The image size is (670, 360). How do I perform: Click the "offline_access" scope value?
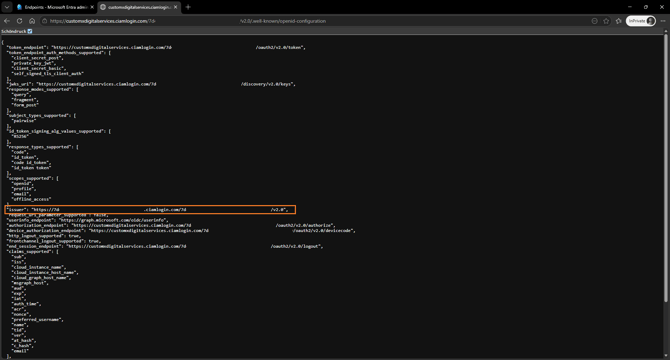pos(32,199)
